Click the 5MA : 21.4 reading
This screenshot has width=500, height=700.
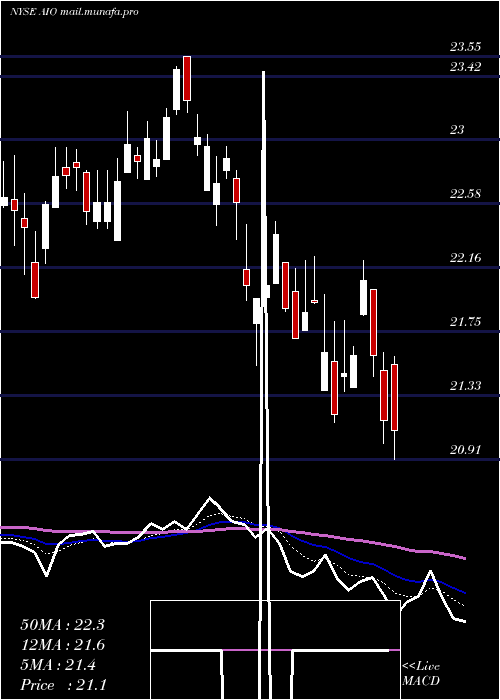[x=58, y=665]
